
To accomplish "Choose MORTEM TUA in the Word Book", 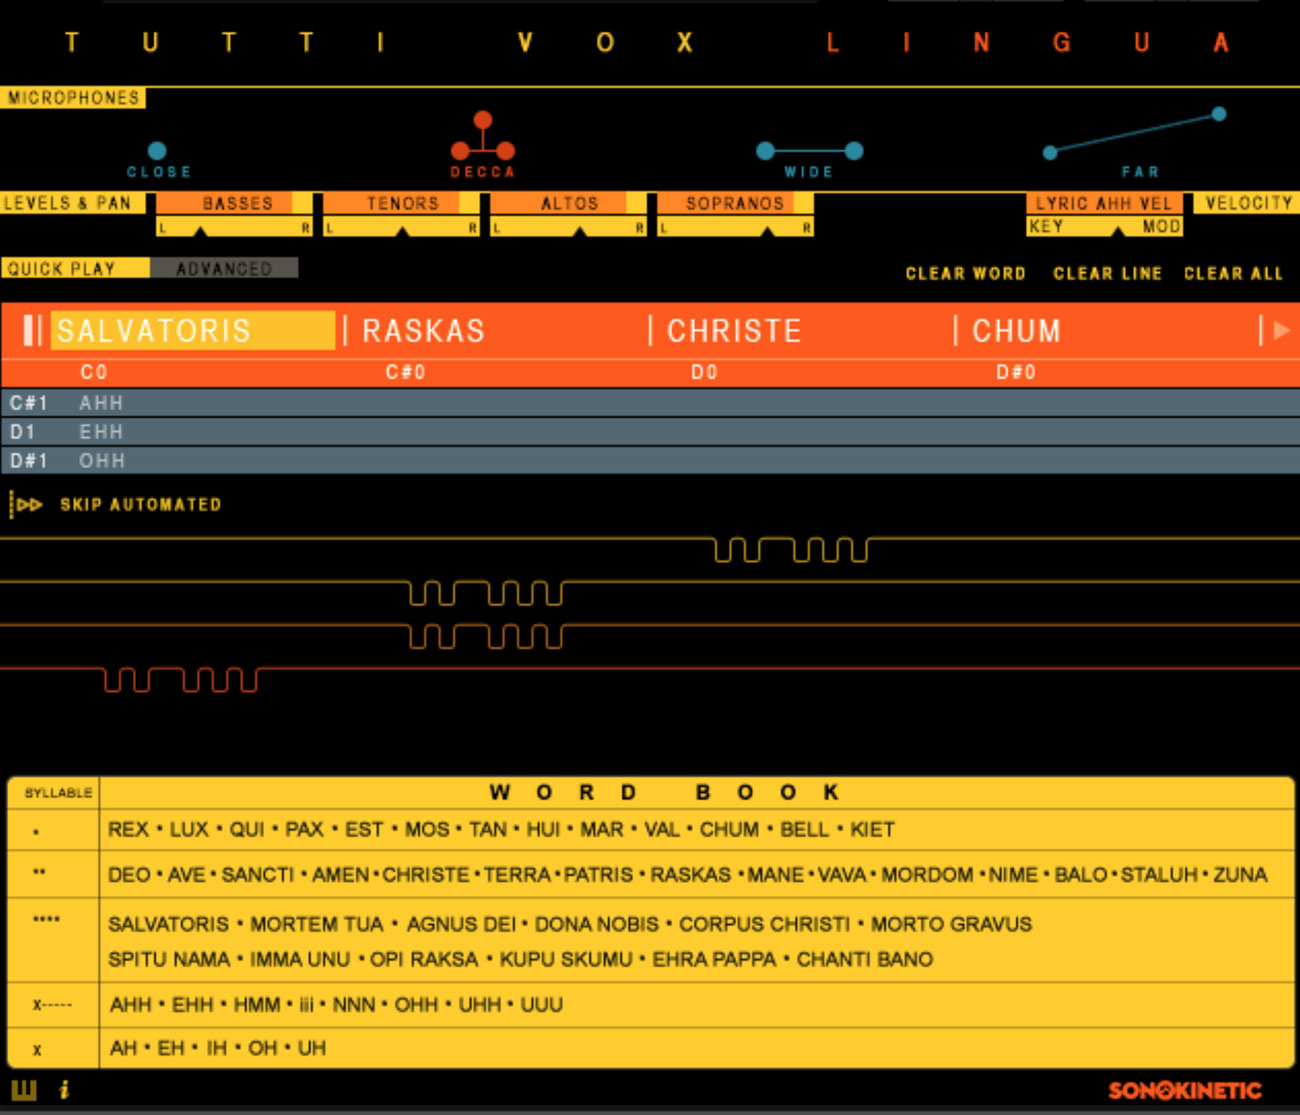I will coord(316,924).
